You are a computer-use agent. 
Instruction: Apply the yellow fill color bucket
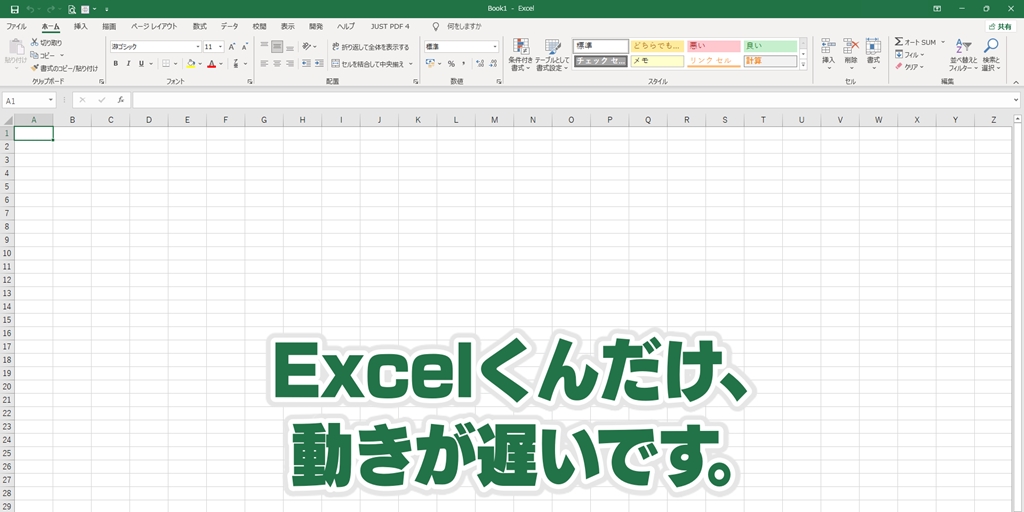(191, 63)
